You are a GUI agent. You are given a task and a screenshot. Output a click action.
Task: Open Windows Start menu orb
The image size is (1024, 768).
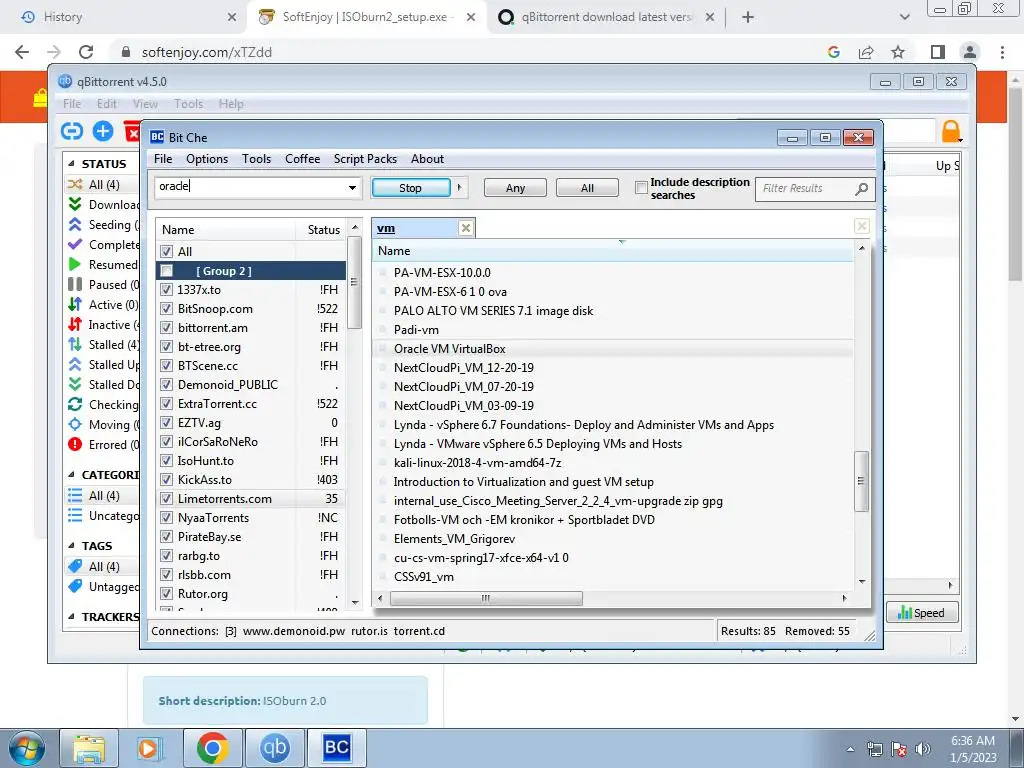[x=27, y=748]
